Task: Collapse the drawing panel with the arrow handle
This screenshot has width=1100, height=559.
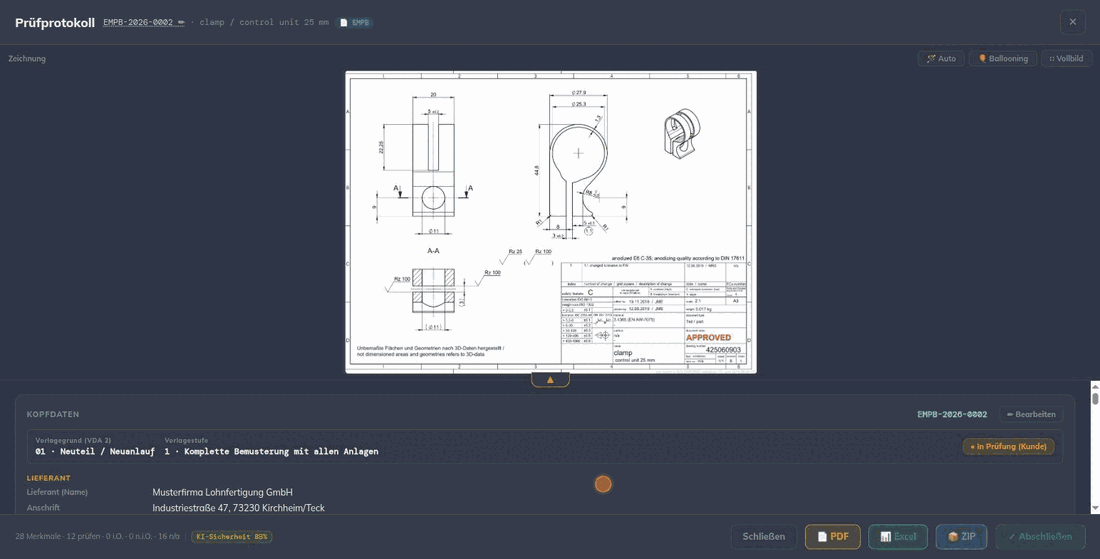Action: 550,379
